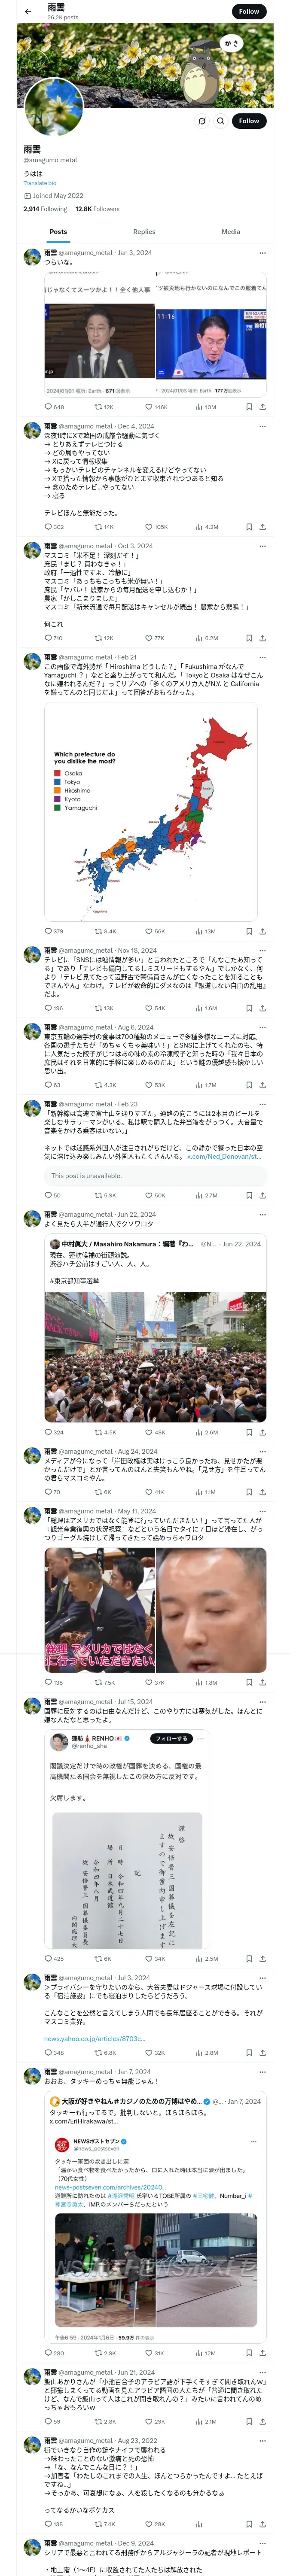Switch to the Replies tab
This screenshot has width=290, height=2576.
tap(144, 231)
